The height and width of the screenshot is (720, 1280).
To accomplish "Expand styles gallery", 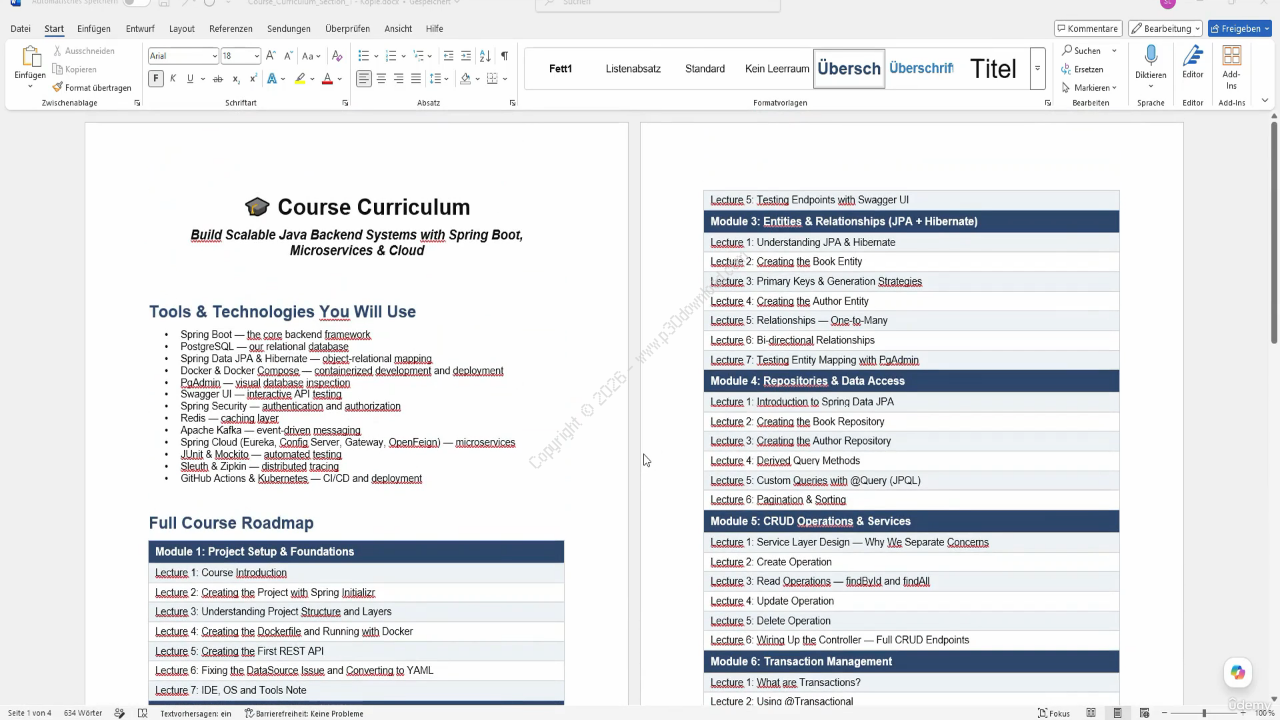I will click(x=1037, y=69).
